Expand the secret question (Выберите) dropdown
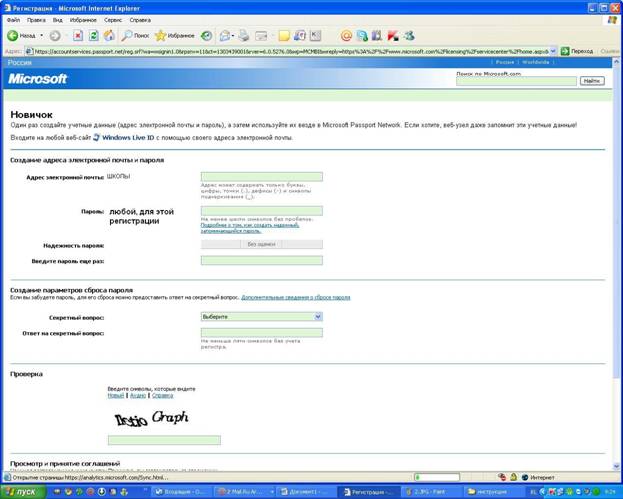Screen dimensions: 623x499 point(318,317)
